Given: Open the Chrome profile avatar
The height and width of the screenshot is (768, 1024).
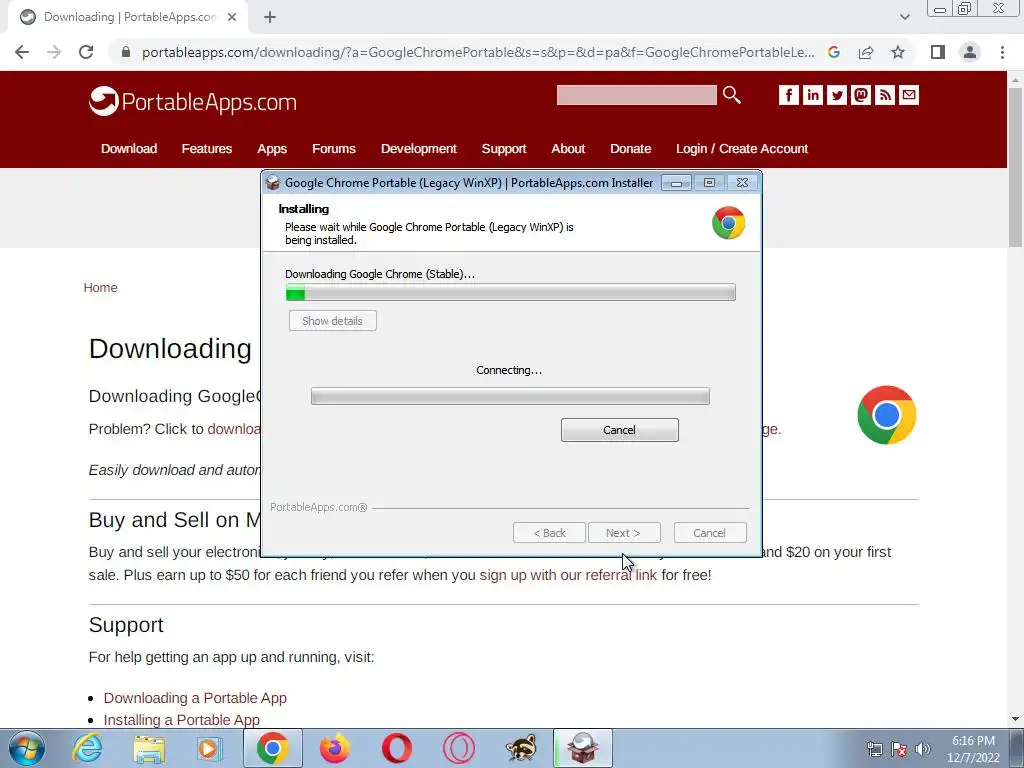Looking at the screenshot, I should click(x=970, y=52).
